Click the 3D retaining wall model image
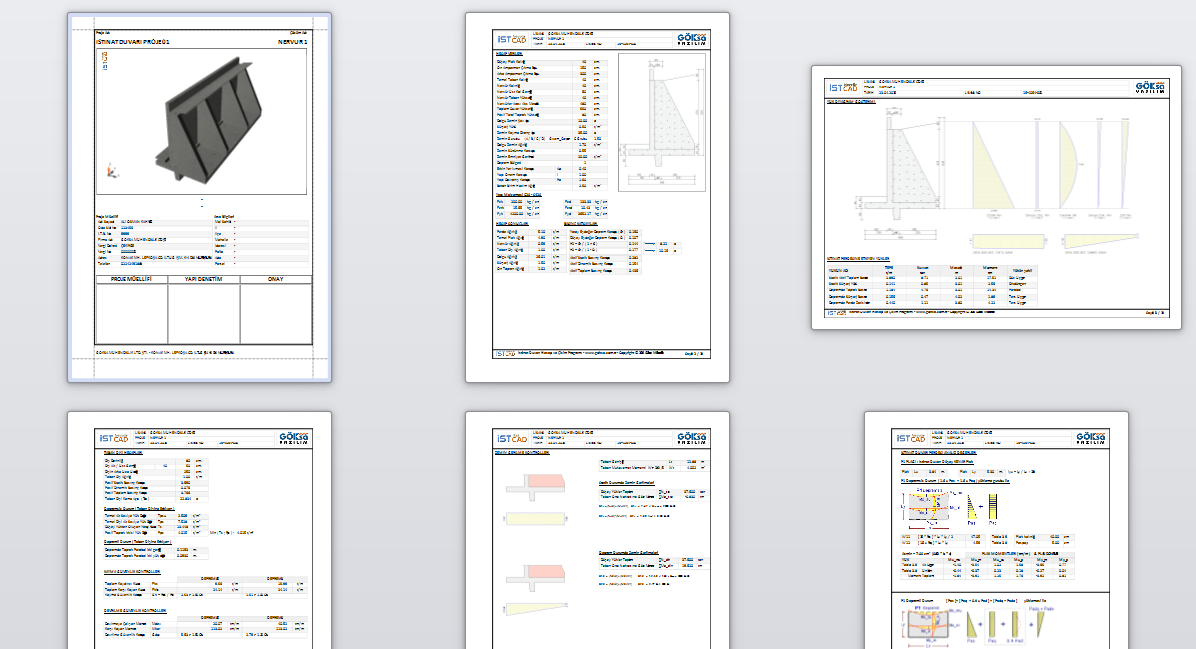Screen dimensions: 1196x649 211,119
